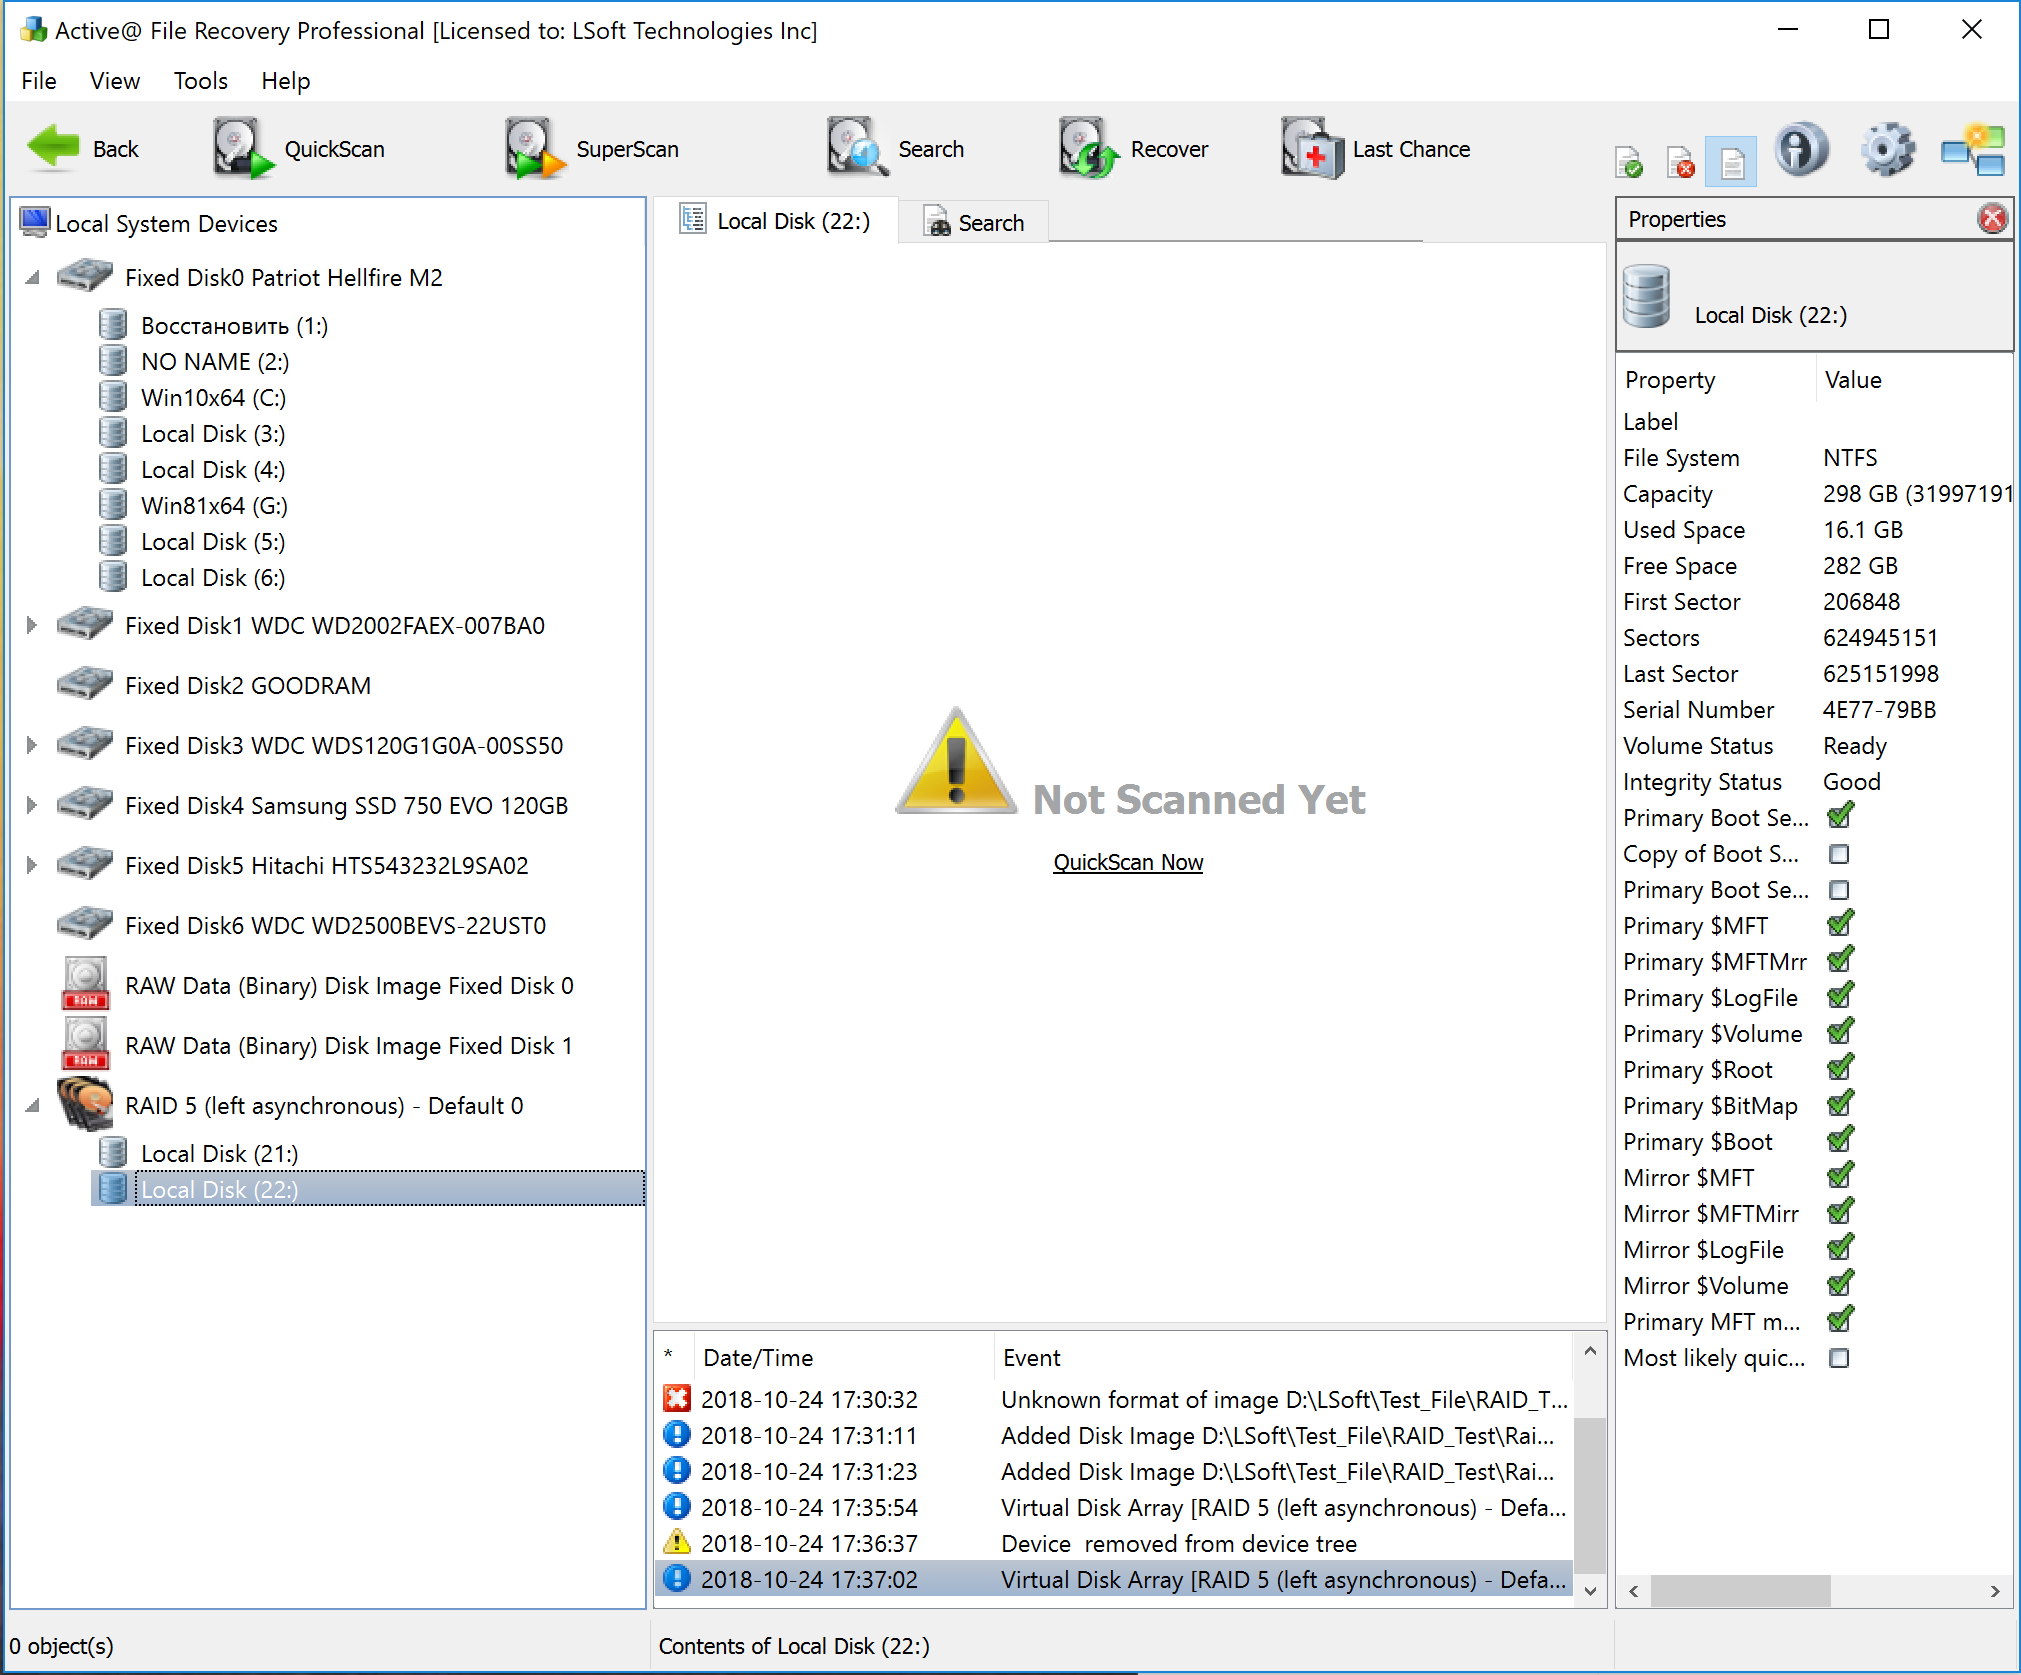Screen dimensions: 2021x1675
Task: Toggle the Primary $LogFile checkbox
Action: click(x=1840, y=996)
